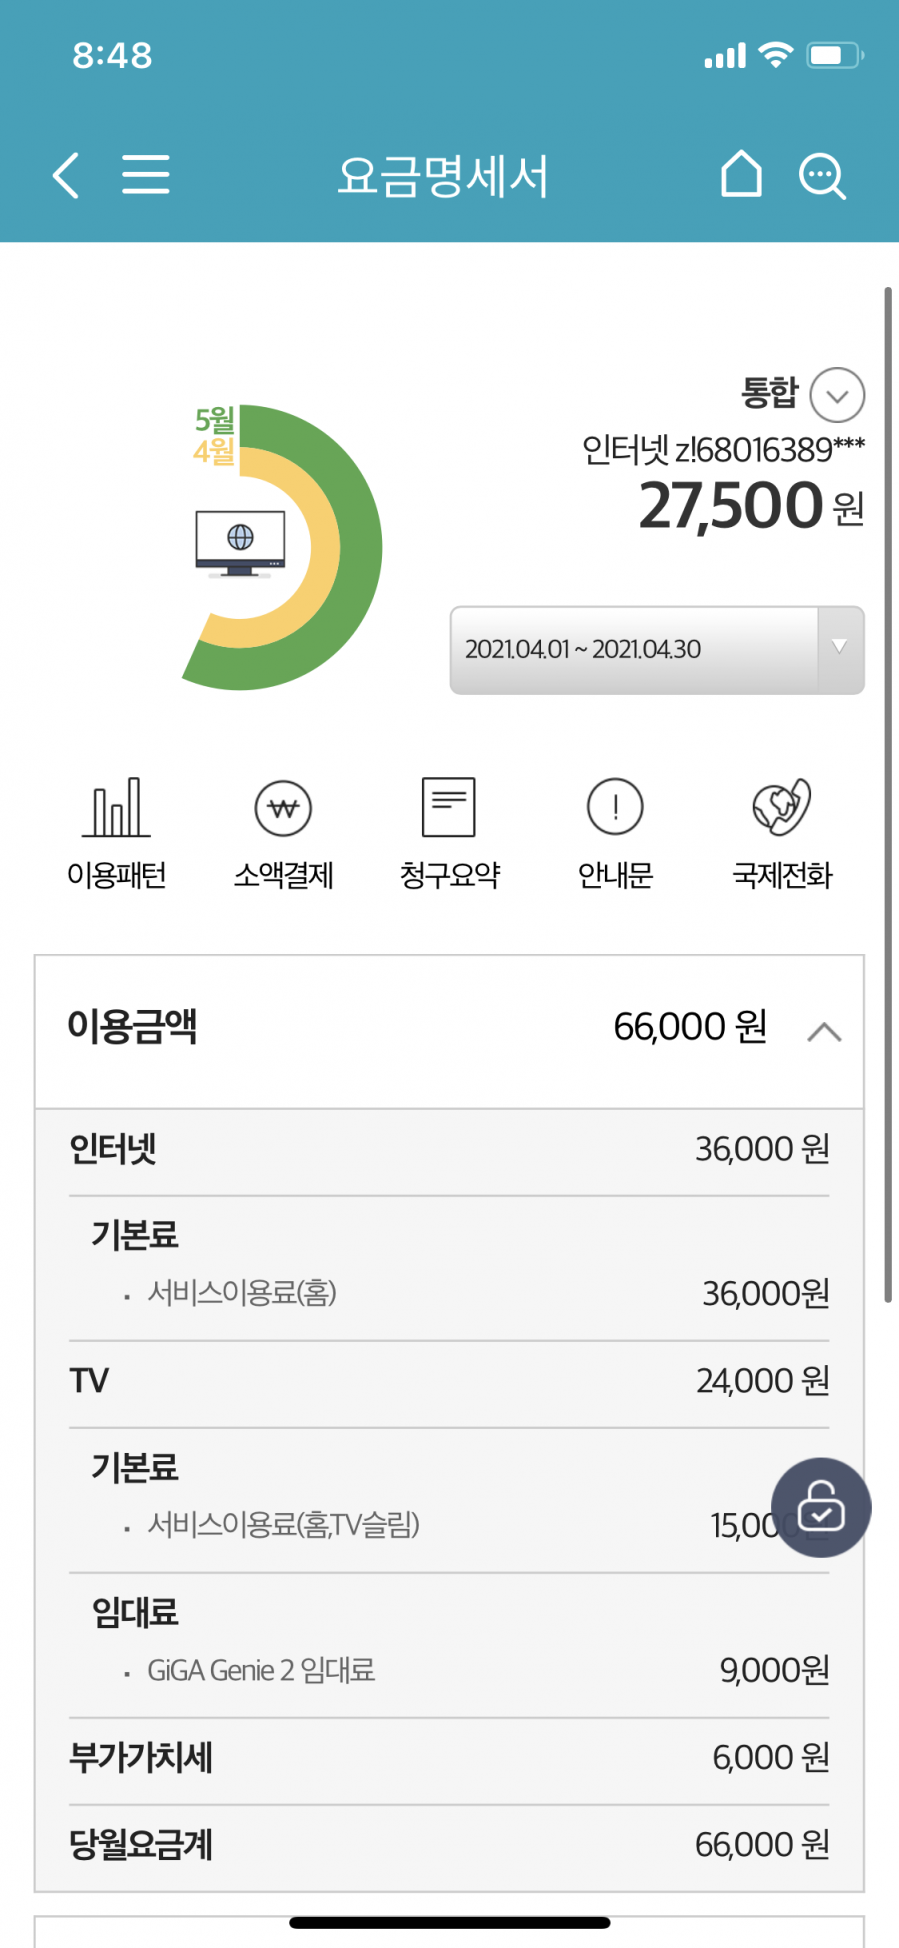Collapse the 이용금액 section chevron

tap(824, 1031)
